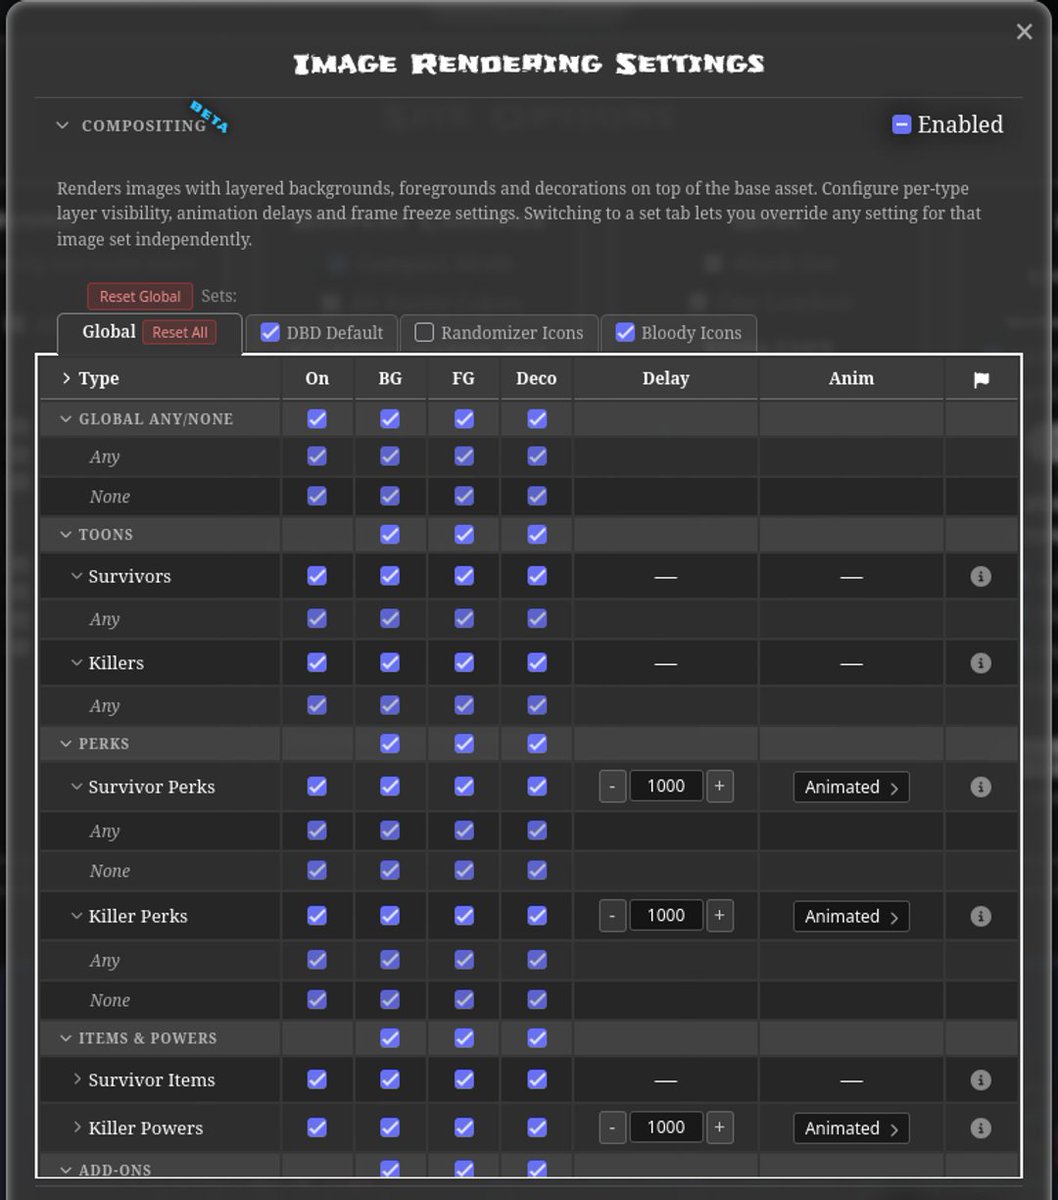
Task: Collapse the Killer Perks row
Action: point(77,916)
